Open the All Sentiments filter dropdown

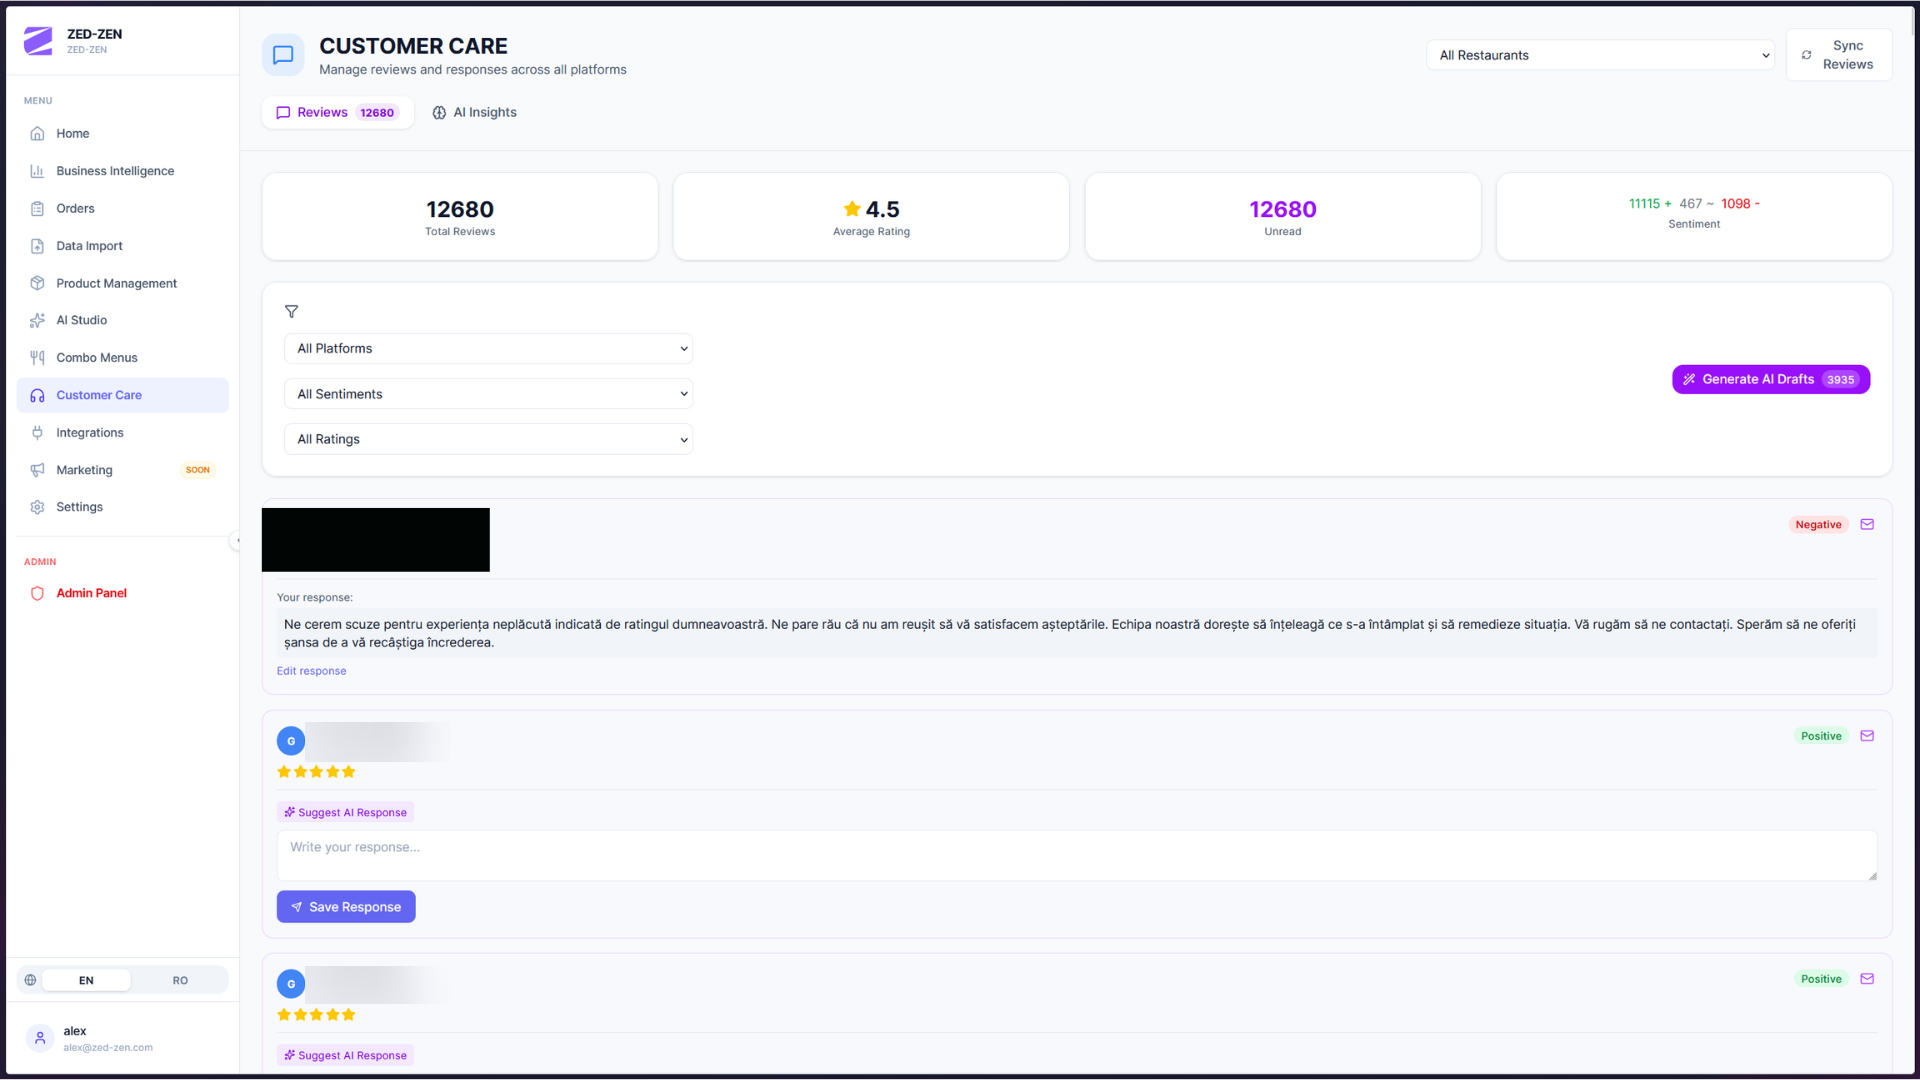coord(488,394)
